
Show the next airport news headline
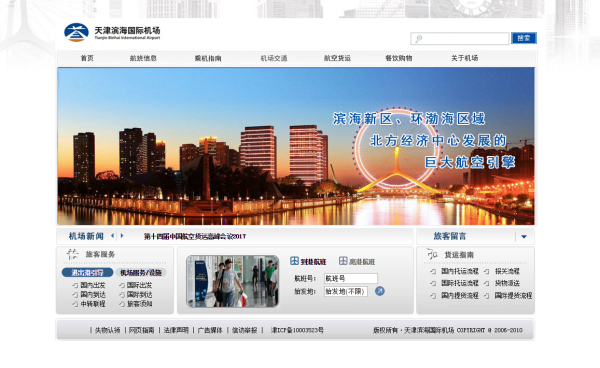point(122,236)
